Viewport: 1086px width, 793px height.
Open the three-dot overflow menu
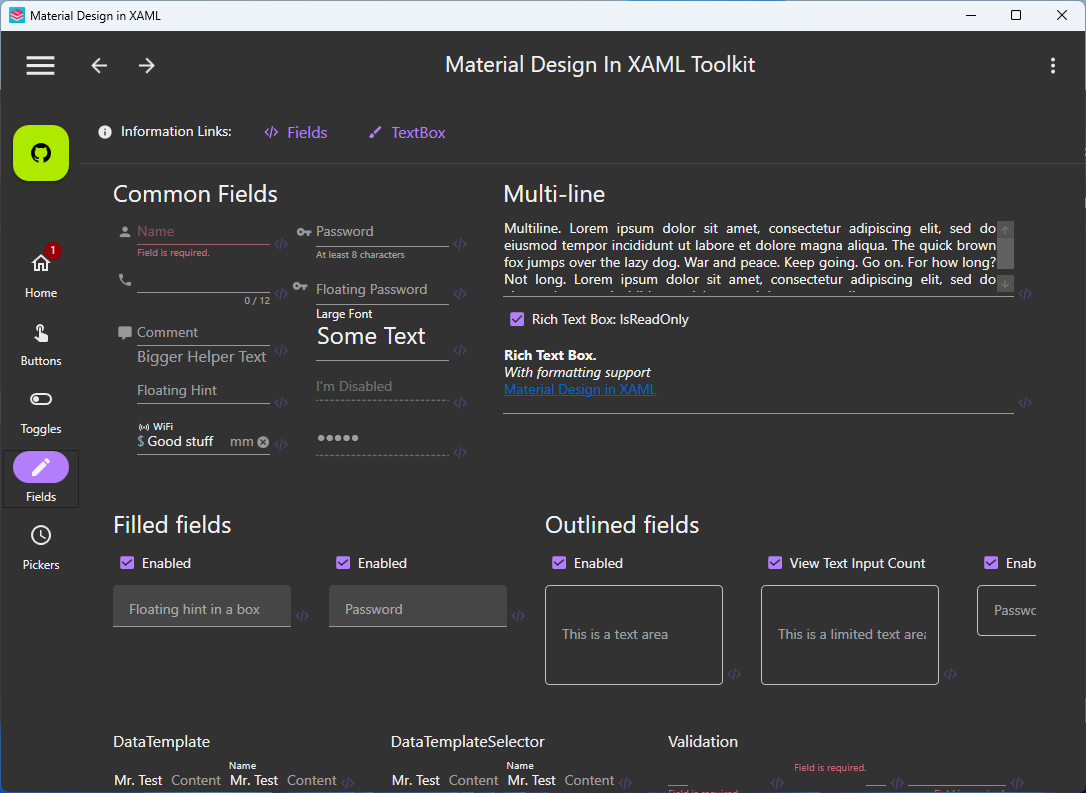tap(1053, 65)
